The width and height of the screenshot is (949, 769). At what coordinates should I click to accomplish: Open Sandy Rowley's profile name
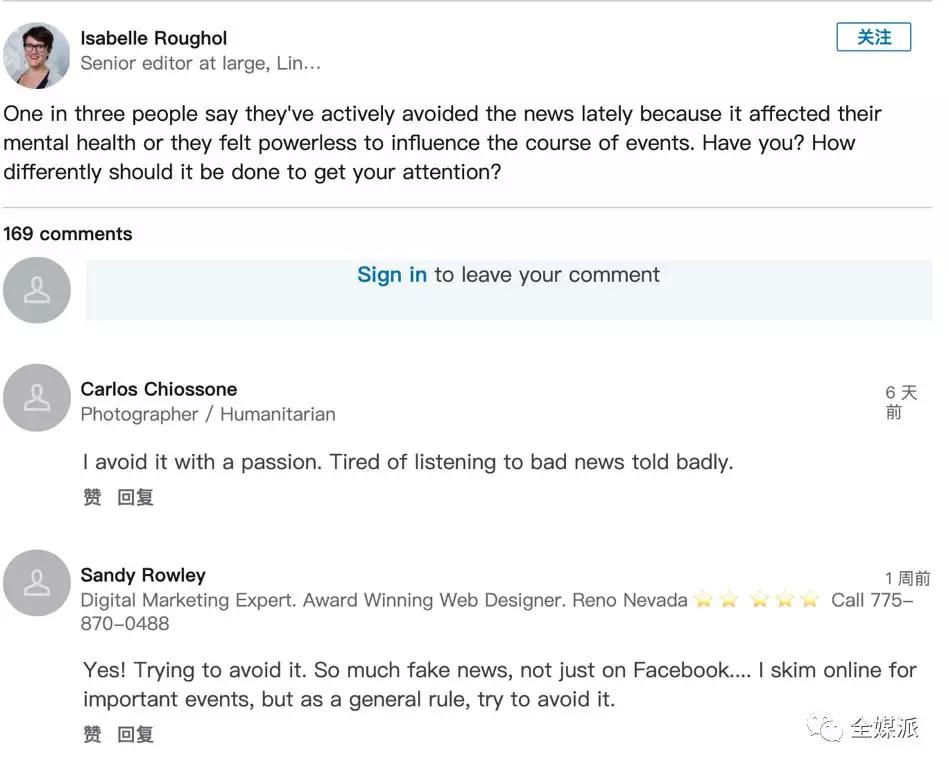point(143,575)
